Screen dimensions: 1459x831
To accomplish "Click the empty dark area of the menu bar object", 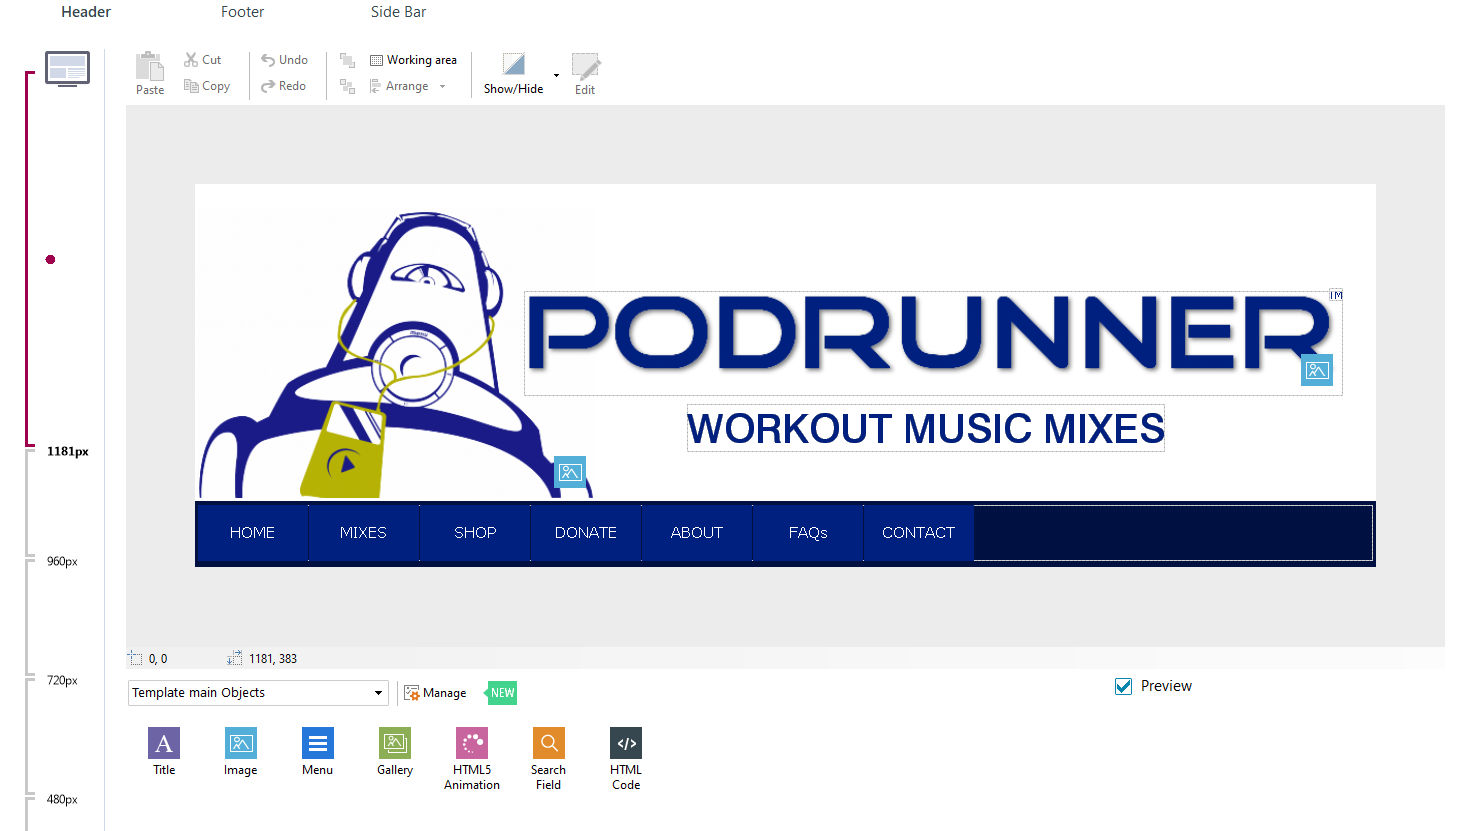I will (1173, 533).
